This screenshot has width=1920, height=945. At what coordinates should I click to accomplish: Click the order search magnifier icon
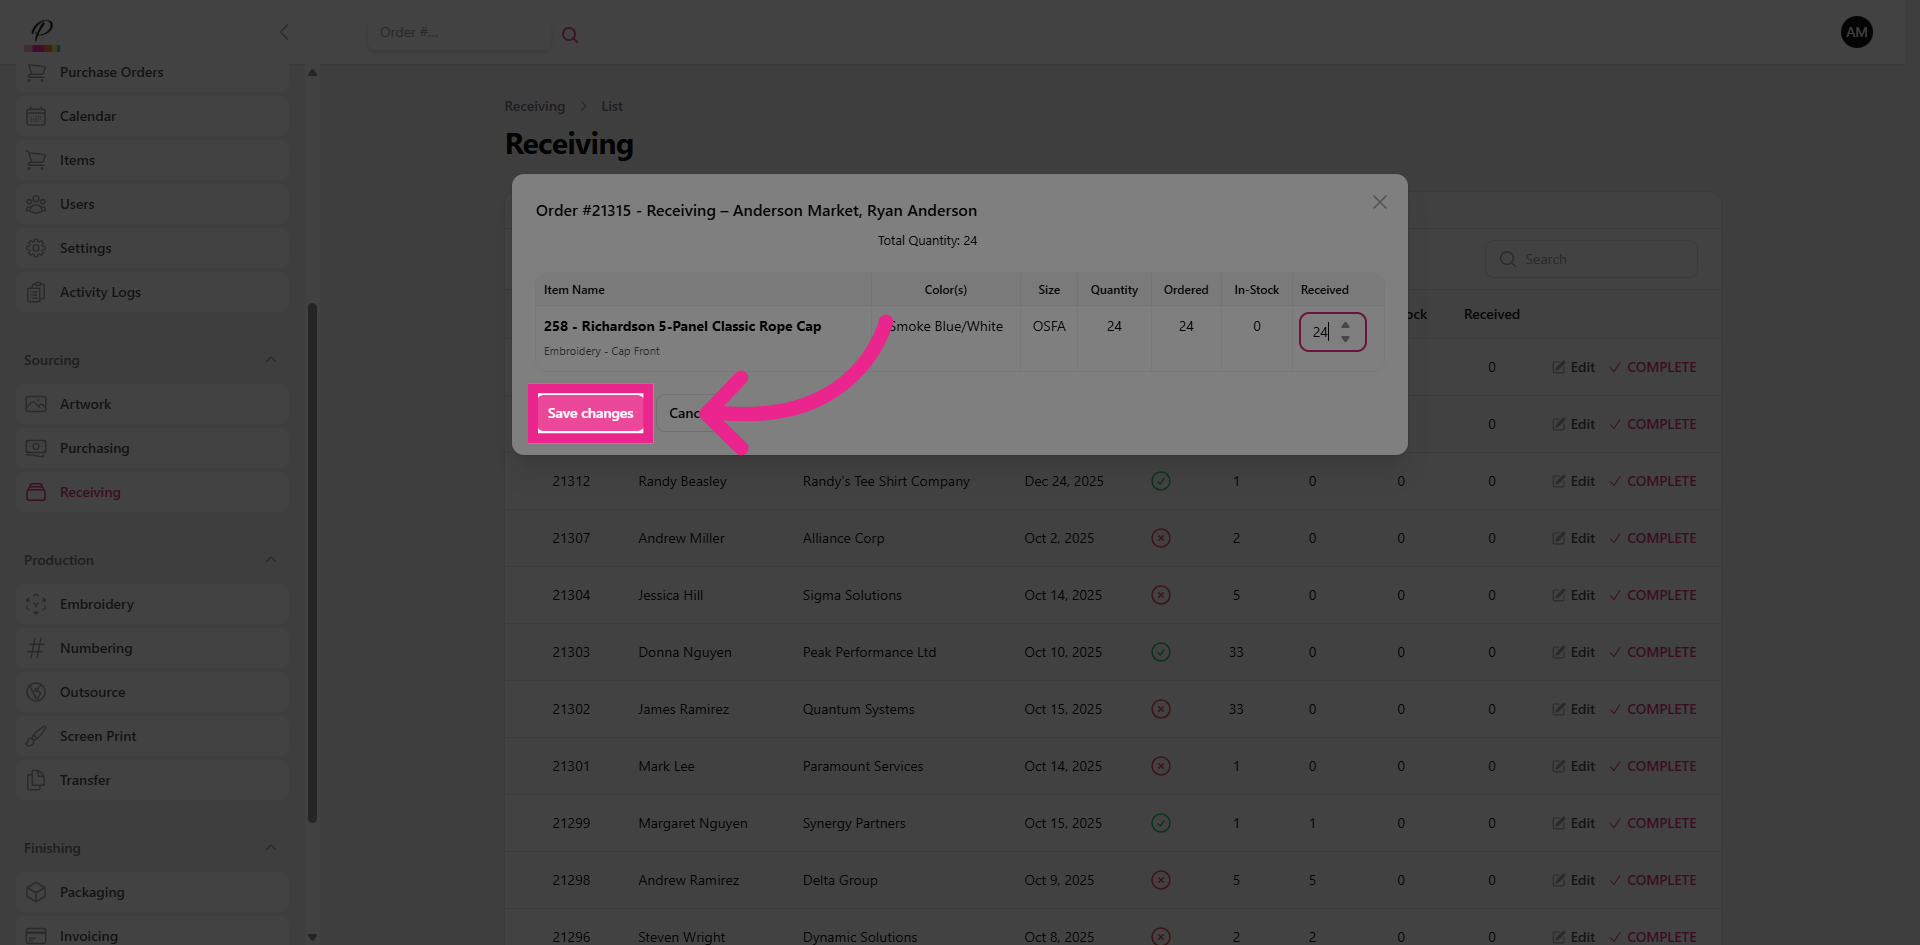click(570, 35)
